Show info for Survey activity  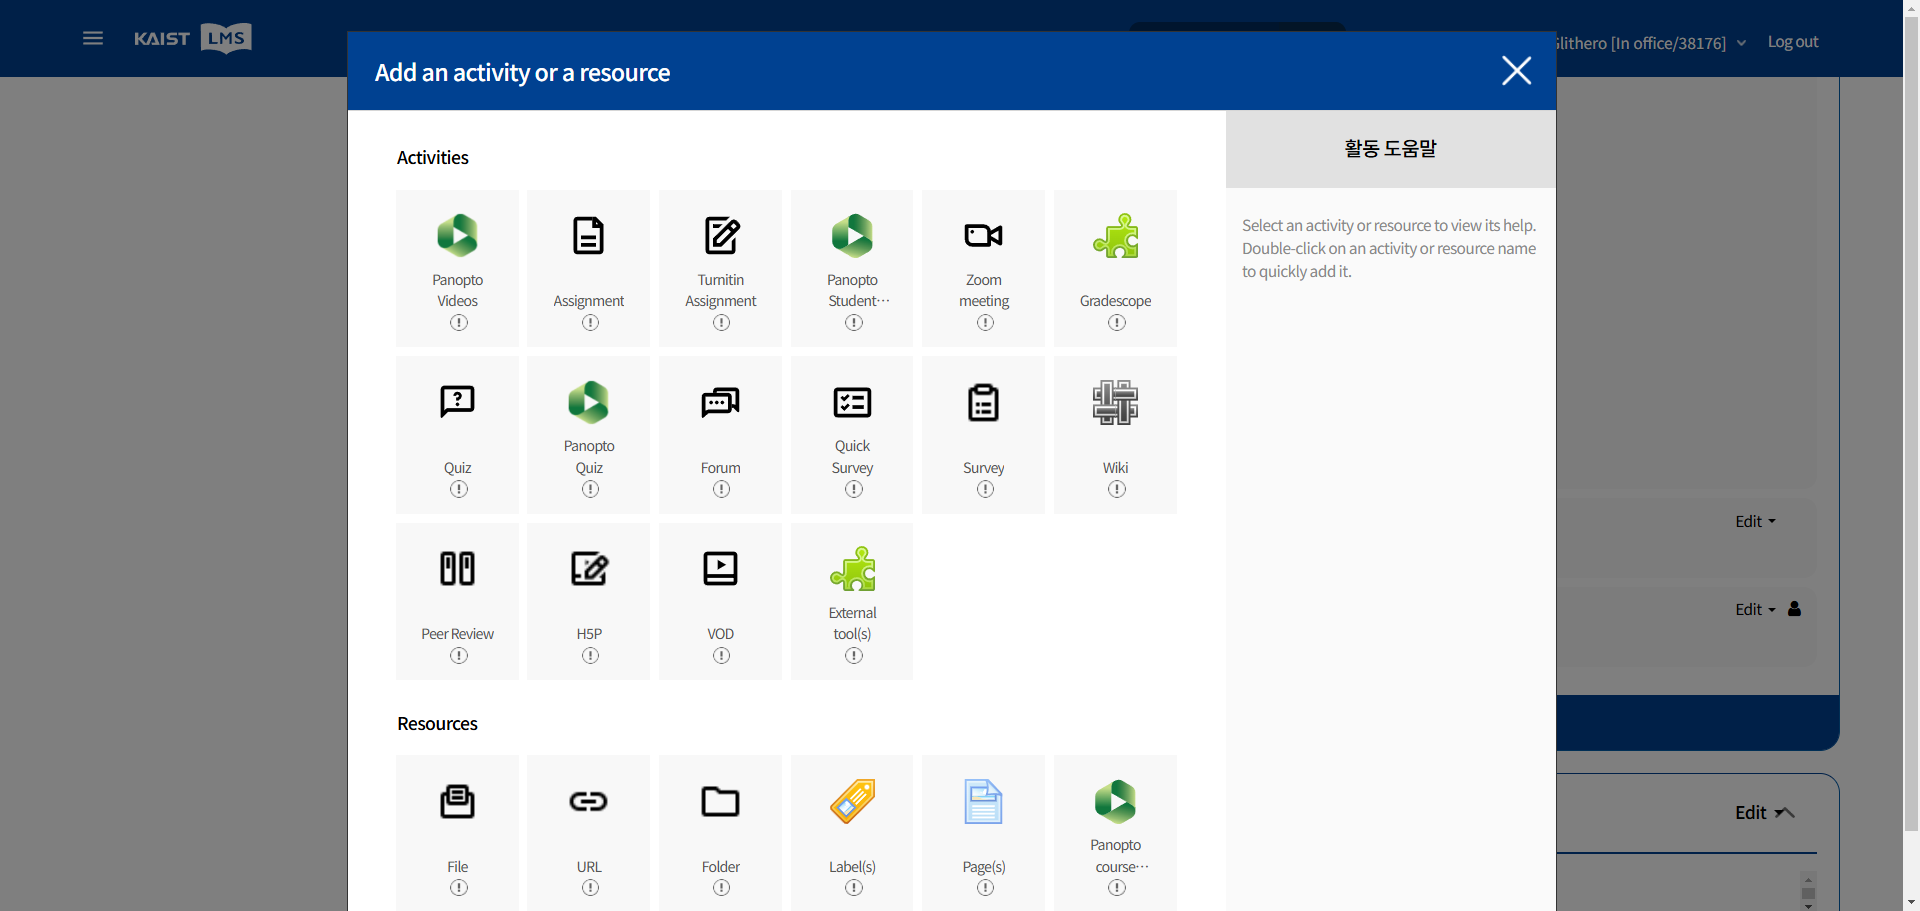[986, 489]
